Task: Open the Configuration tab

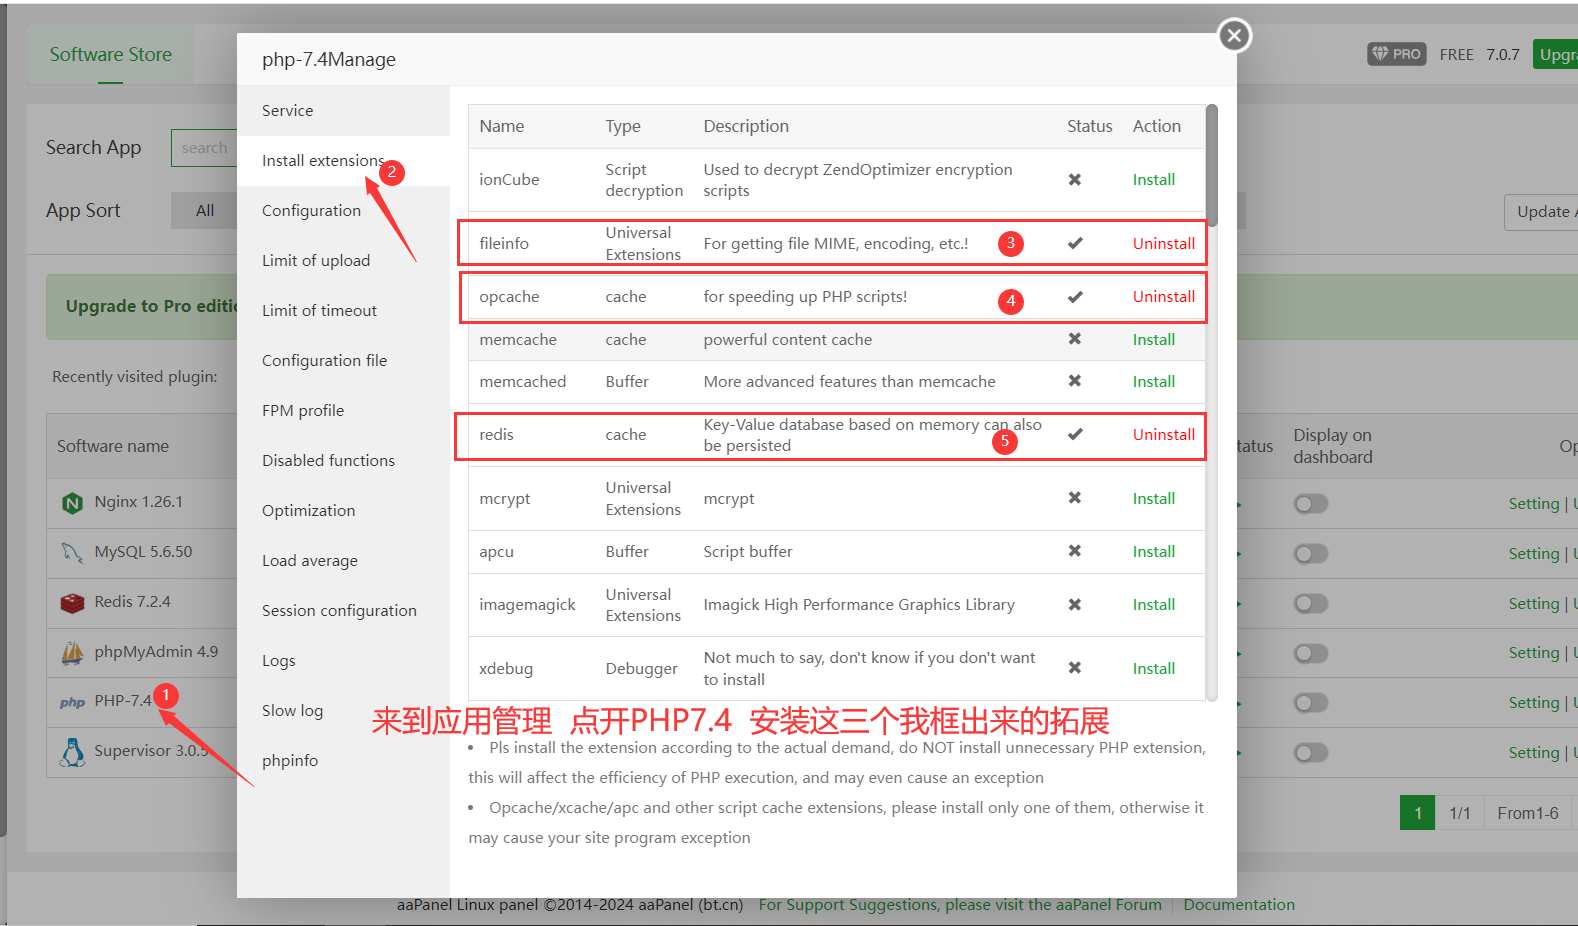Action: pos(343,210)
